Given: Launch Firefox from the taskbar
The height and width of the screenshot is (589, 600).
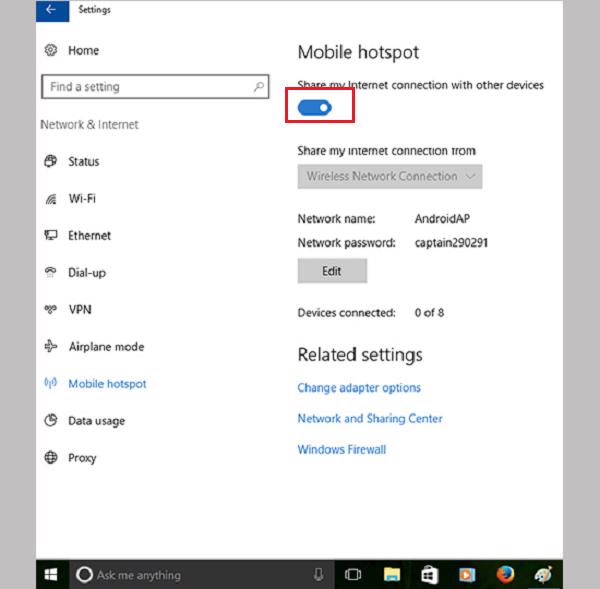Looking at the screenshot, I should (505, 575).
